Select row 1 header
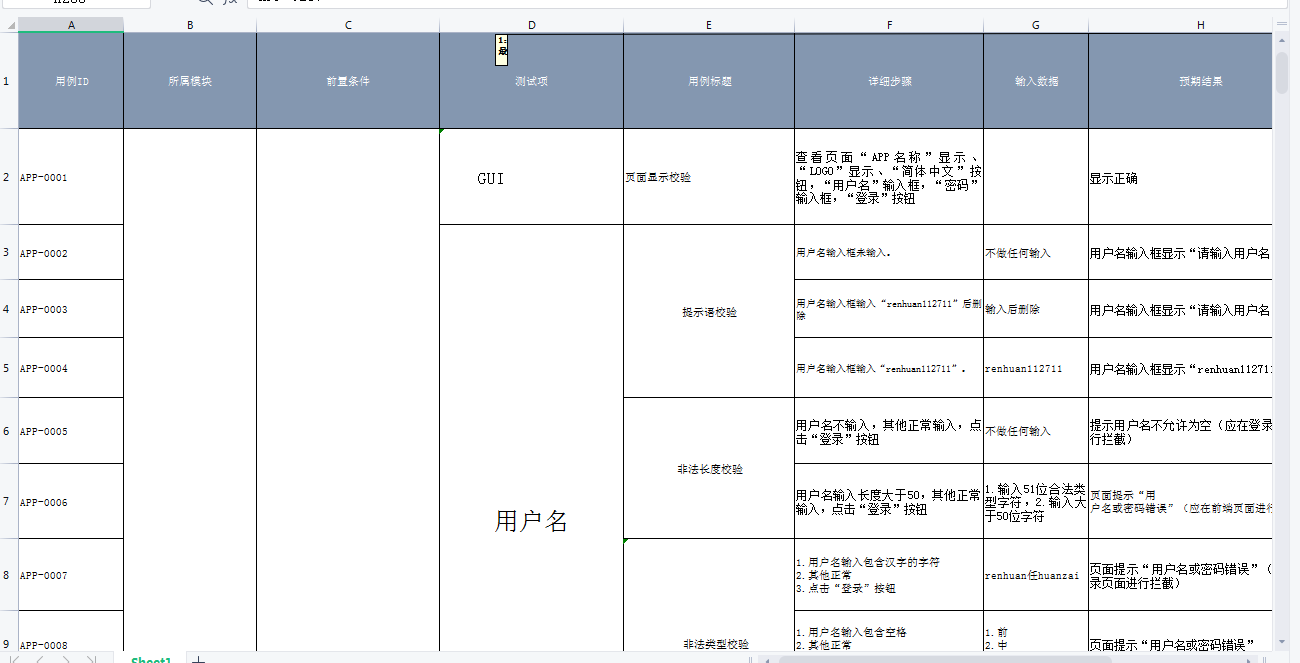The image size is (1300, 663). 9,81
